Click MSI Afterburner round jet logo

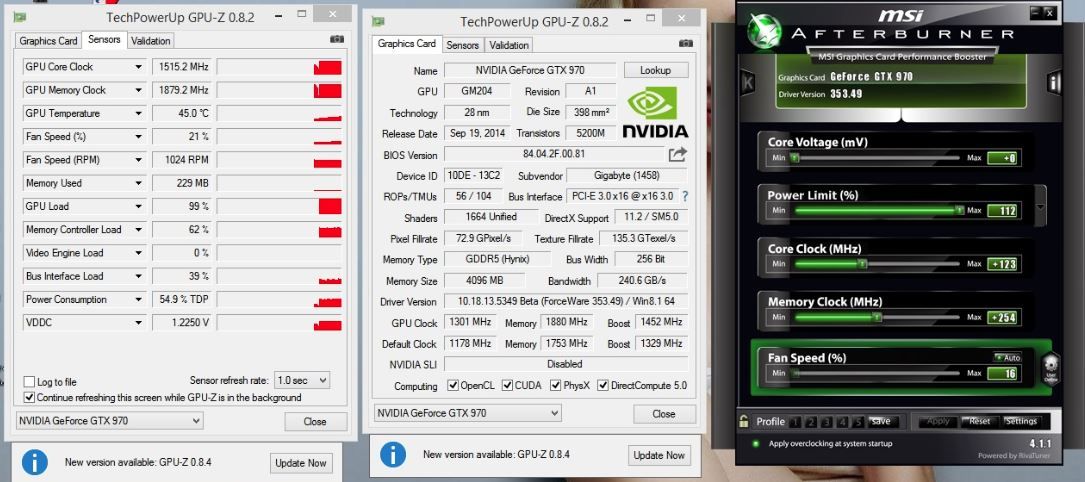pyautogui.click(x=764, y=32)
